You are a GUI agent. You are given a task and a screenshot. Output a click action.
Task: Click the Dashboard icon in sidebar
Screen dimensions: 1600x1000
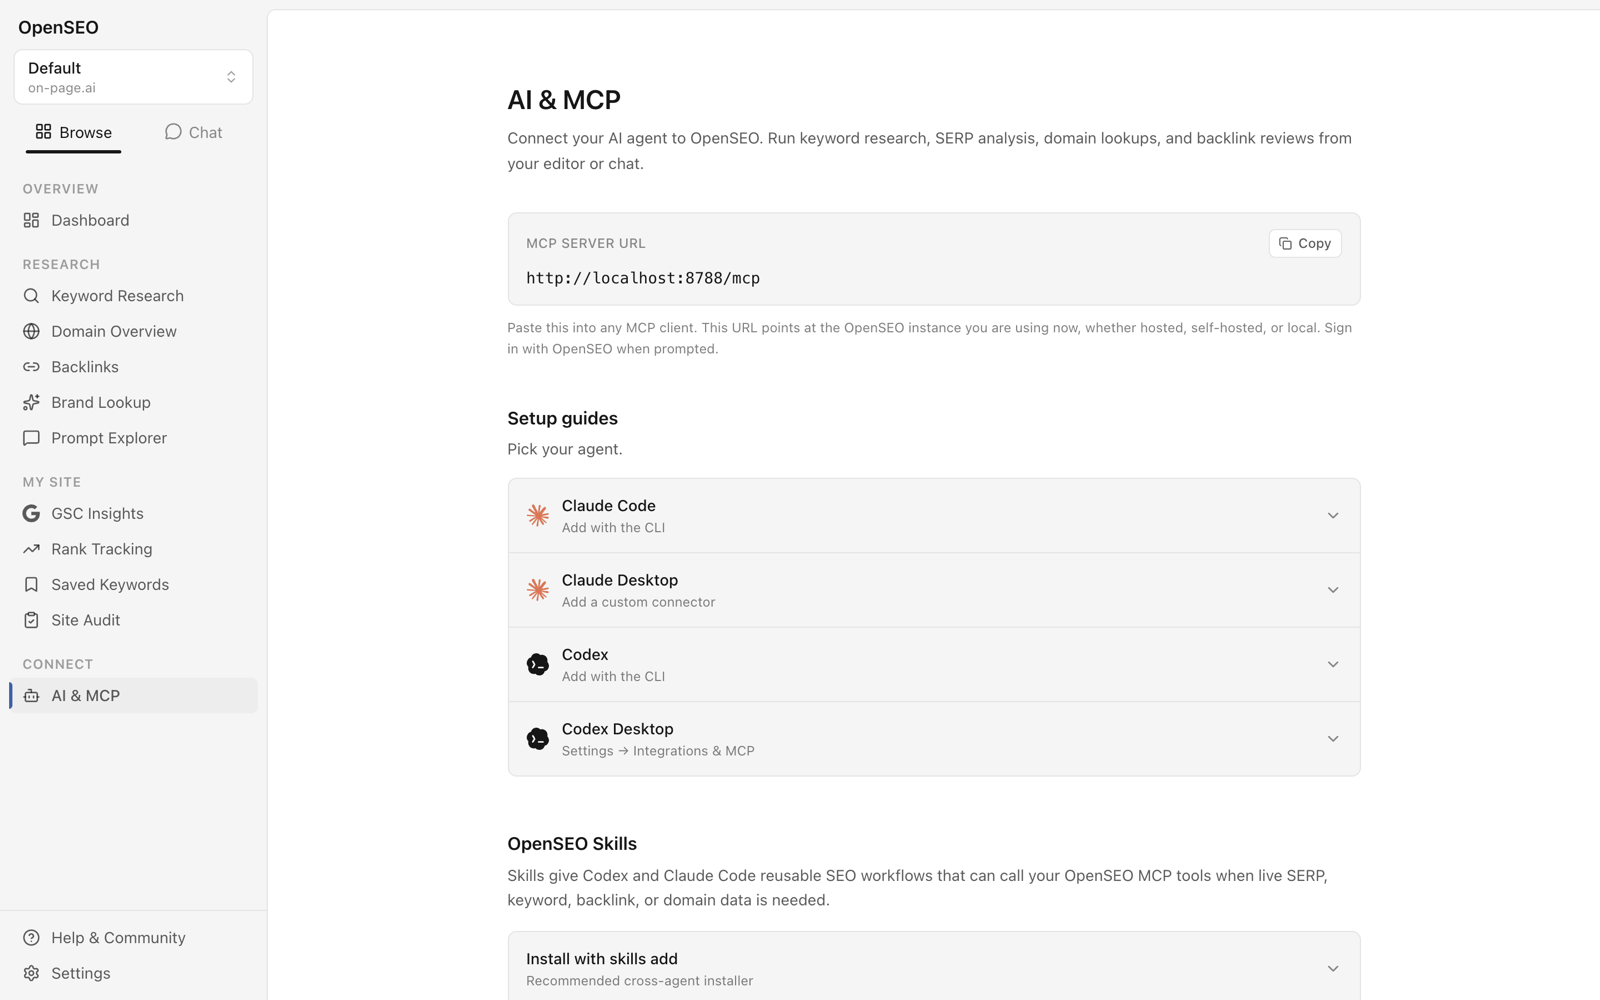31,220
